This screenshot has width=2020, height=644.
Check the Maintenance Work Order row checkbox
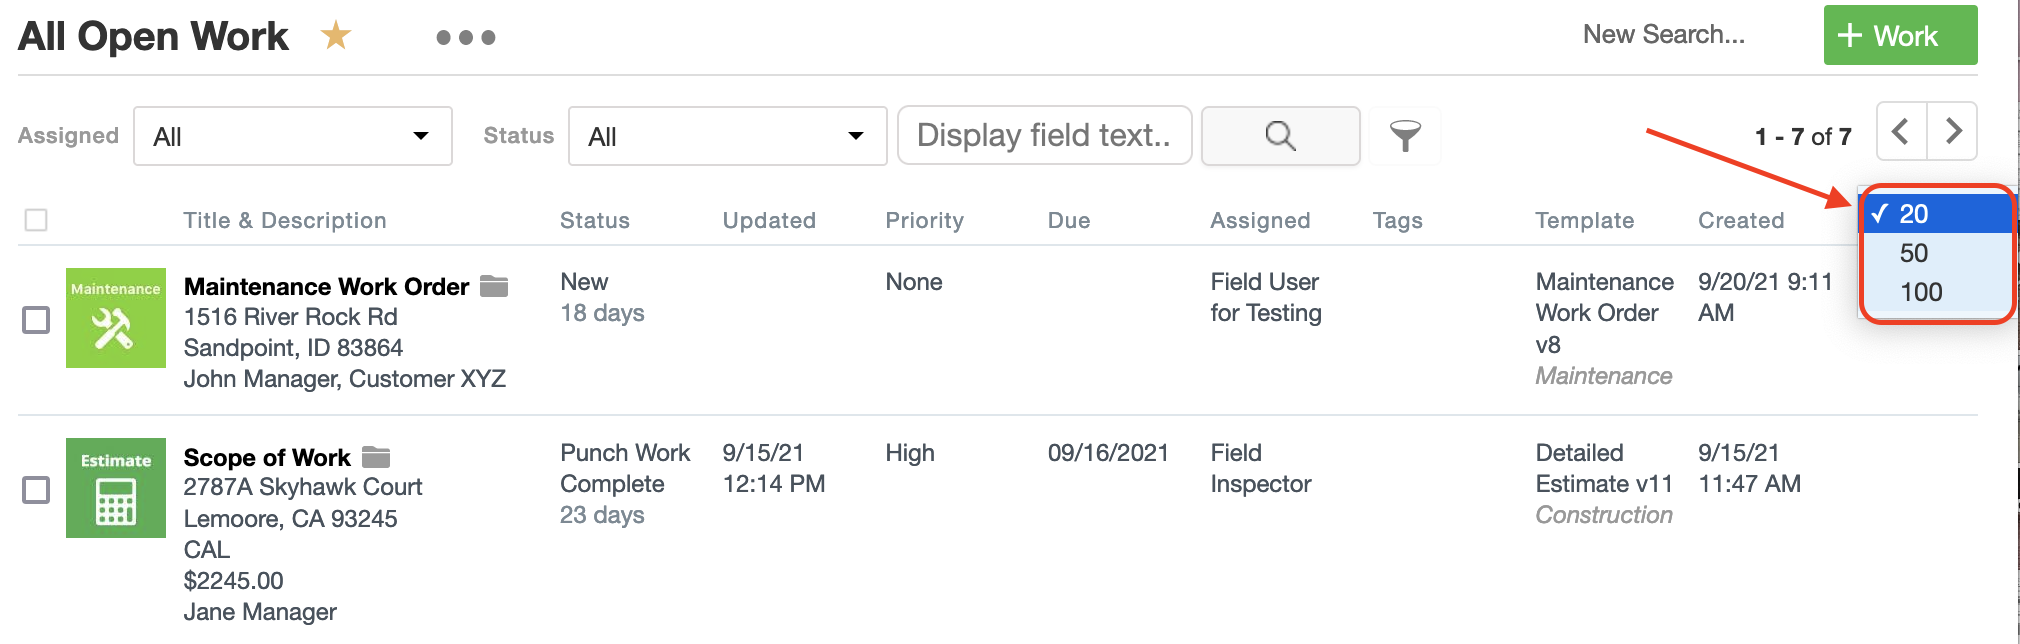pos(36,320)
